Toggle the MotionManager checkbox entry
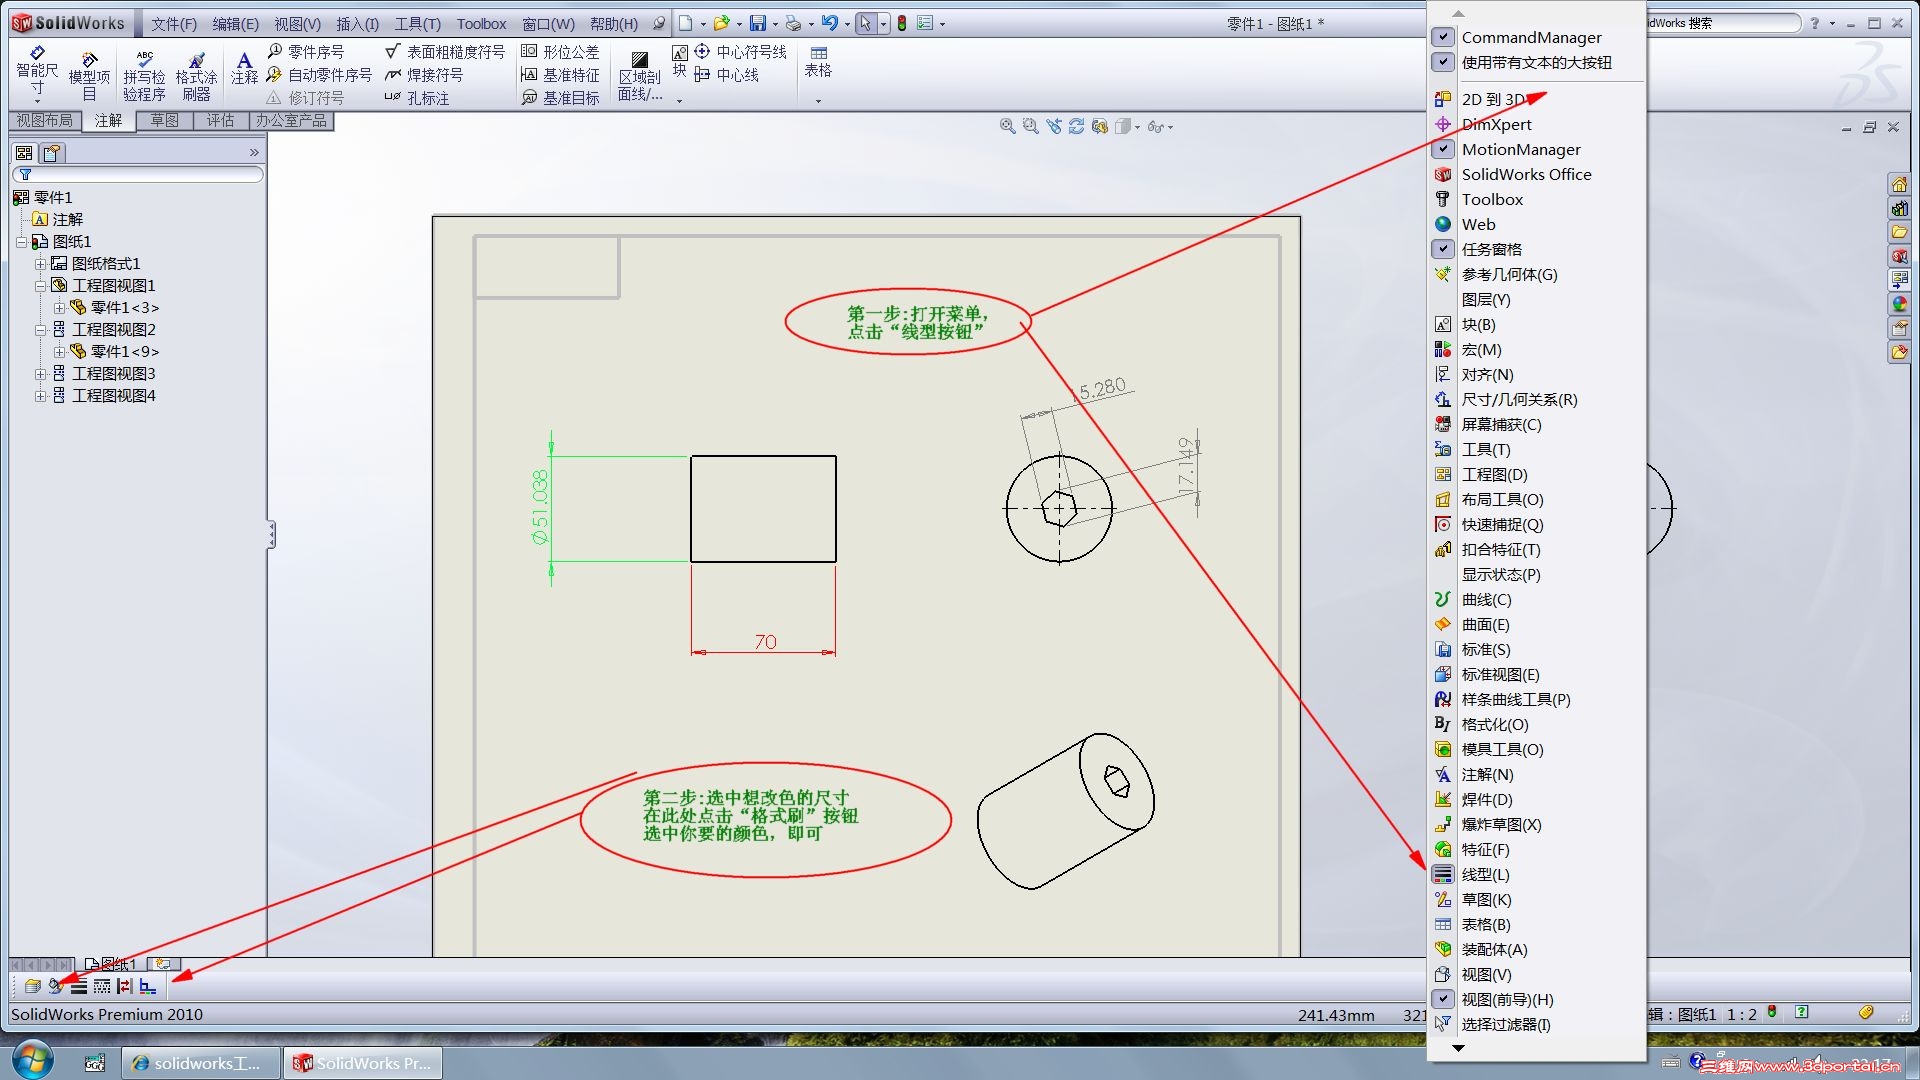 point(1442,149)
